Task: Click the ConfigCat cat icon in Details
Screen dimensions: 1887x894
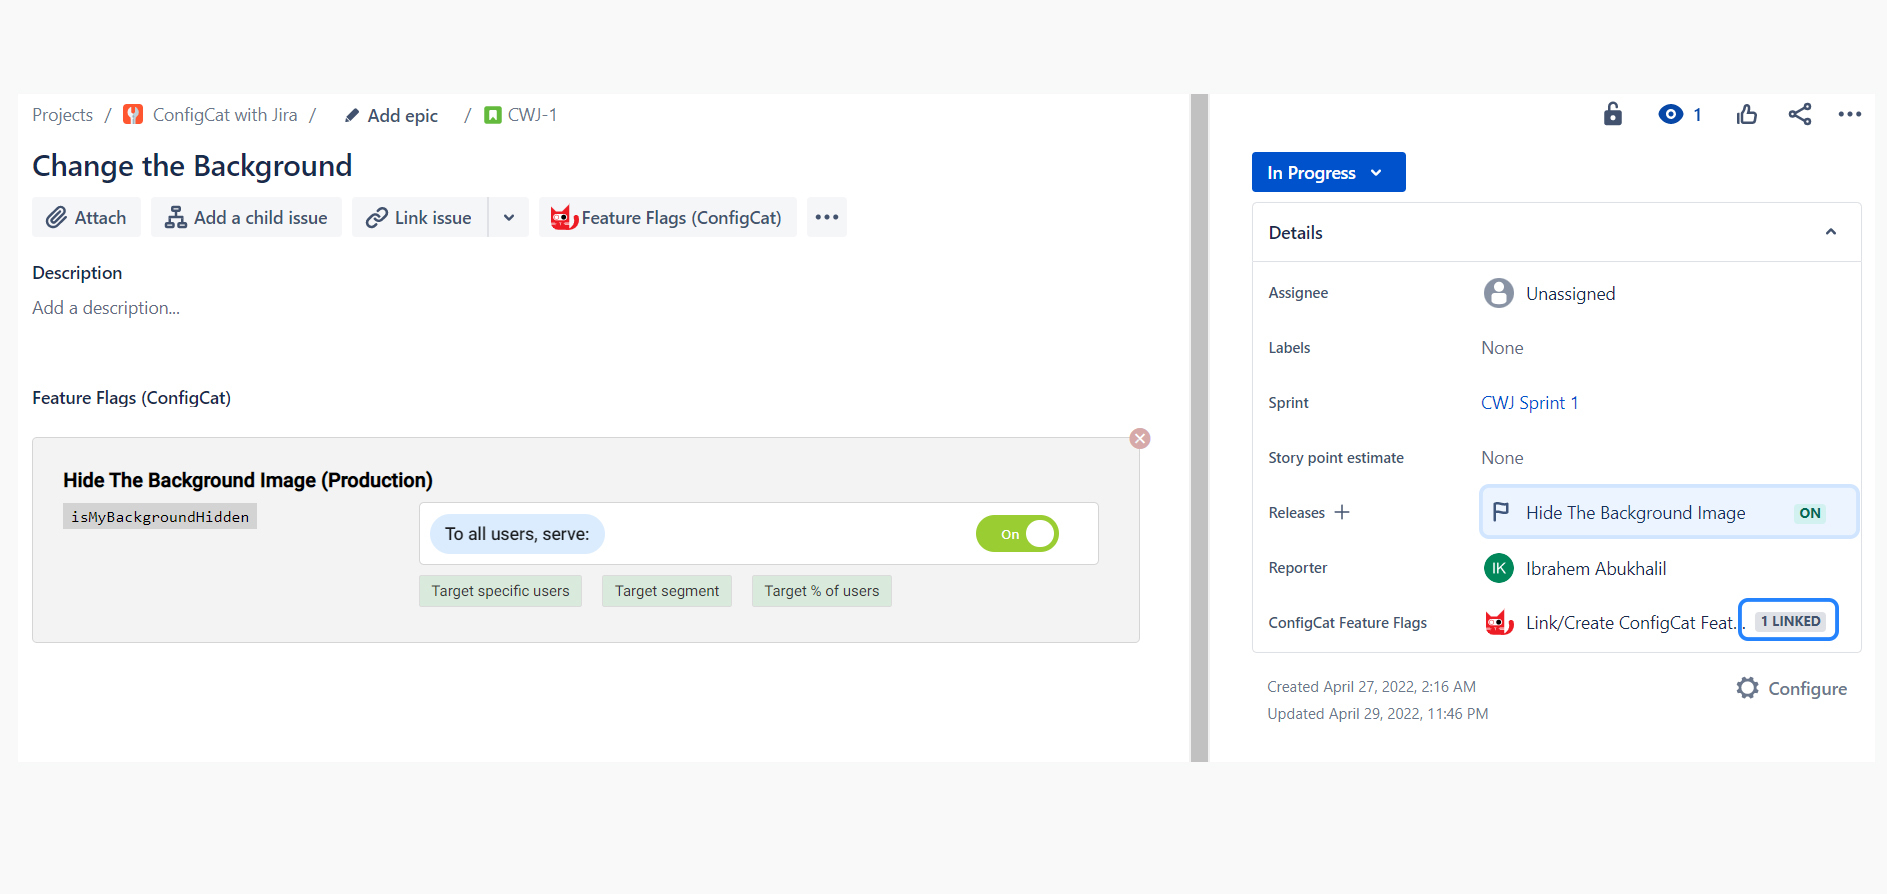Action: pos(1498,622)
